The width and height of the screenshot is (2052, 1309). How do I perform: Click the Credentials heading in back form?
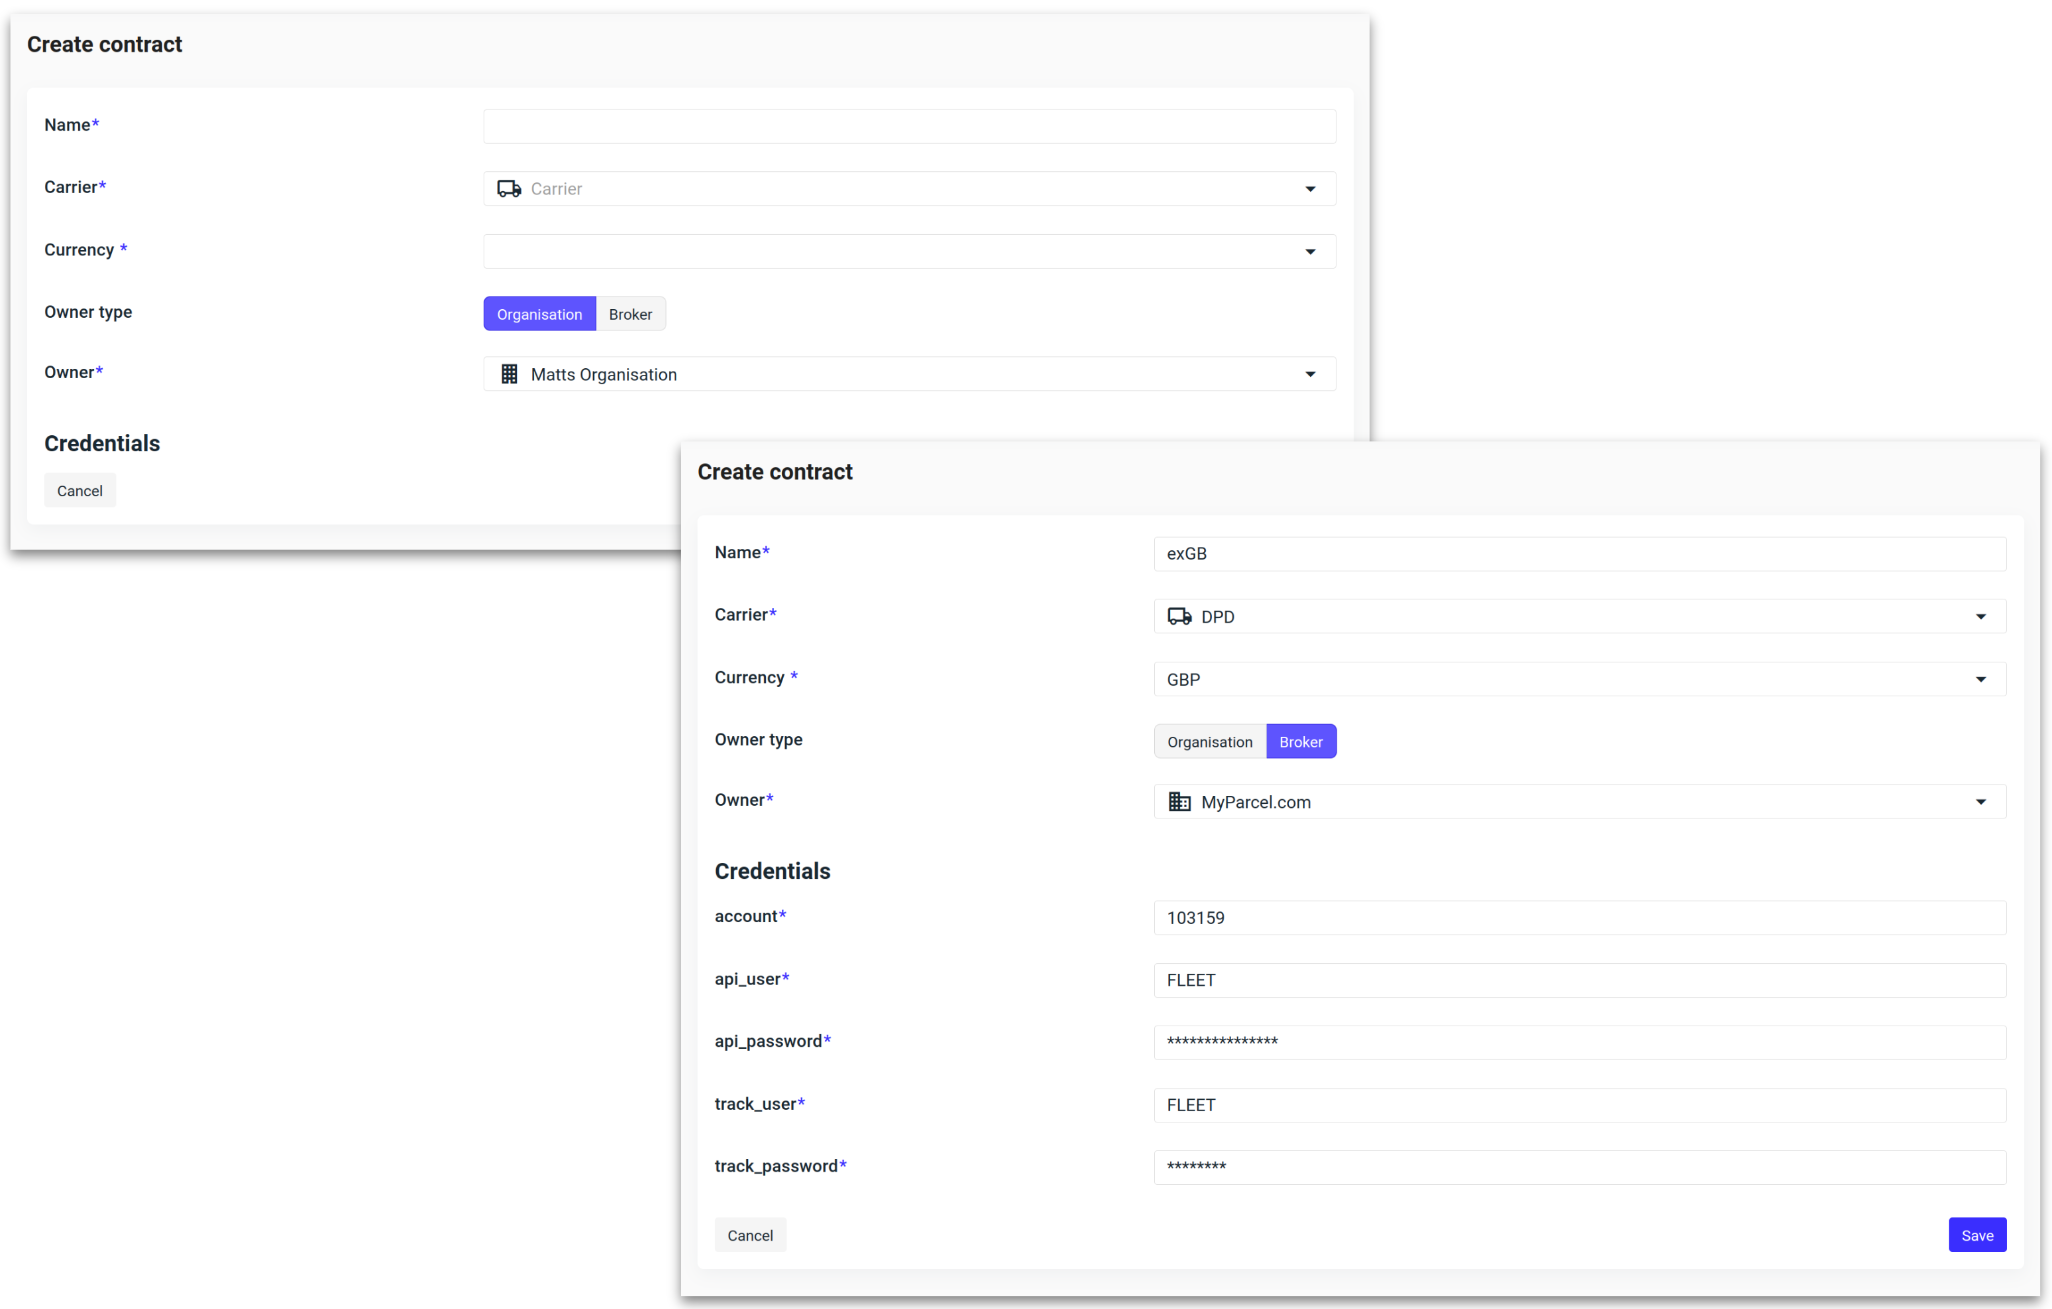tap(102, 443)
